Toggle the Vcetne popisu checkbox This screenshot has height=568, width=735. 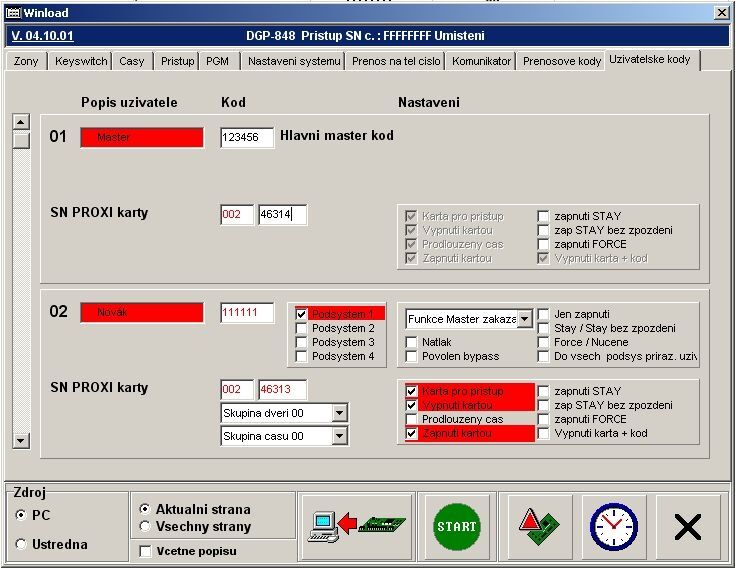tap(146, 551)
